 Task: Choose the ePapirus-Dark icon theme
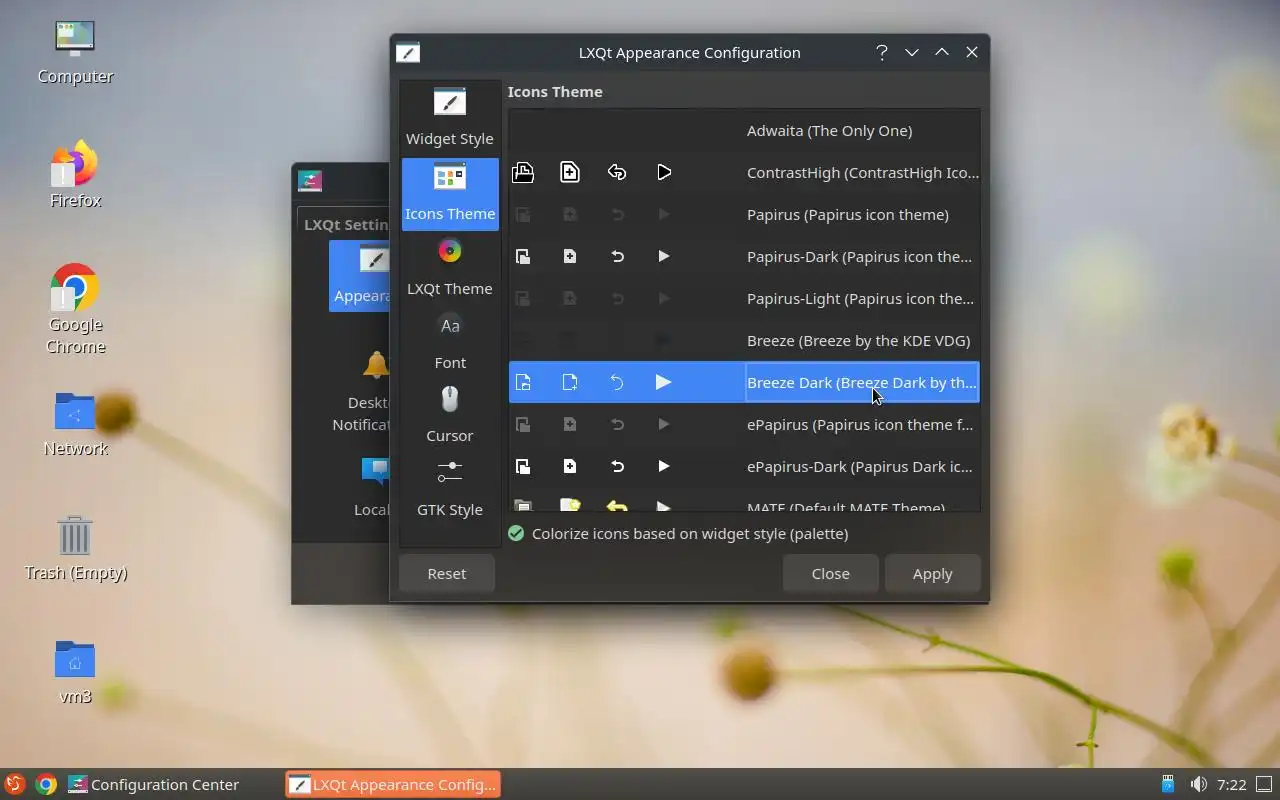click(x=744, y=466)
